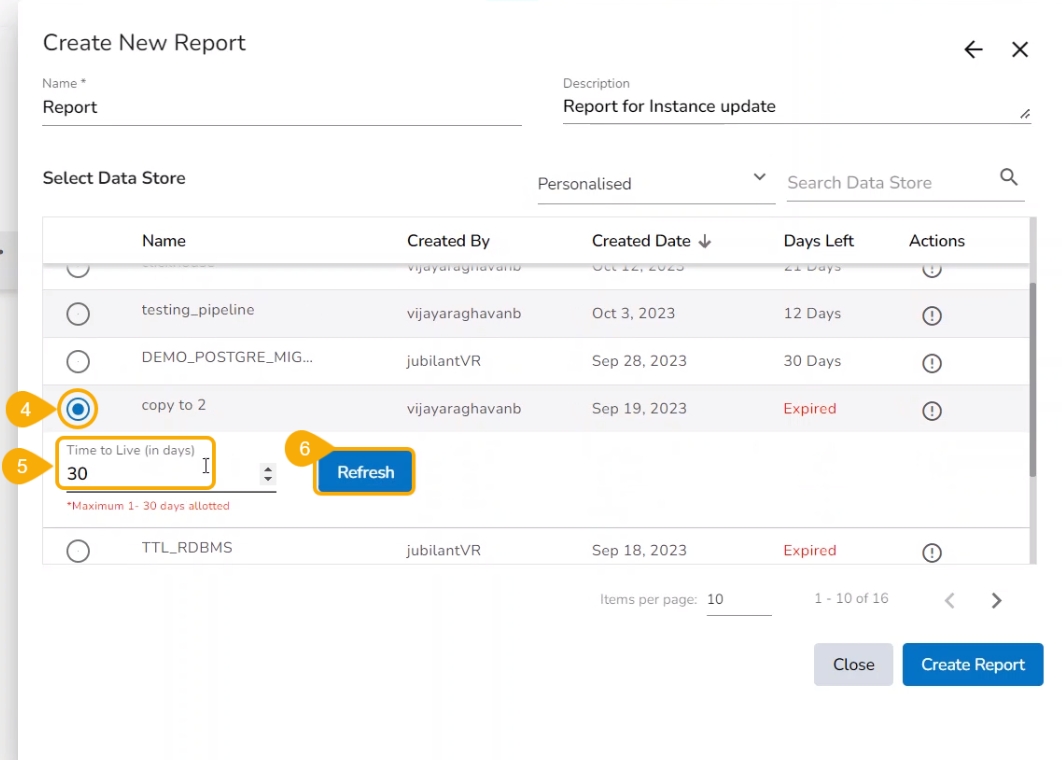The width and height of the screenshot is (1062, 760).
Task: Select the TTL_RDBMS radio button
Action: tap(78, 551)
